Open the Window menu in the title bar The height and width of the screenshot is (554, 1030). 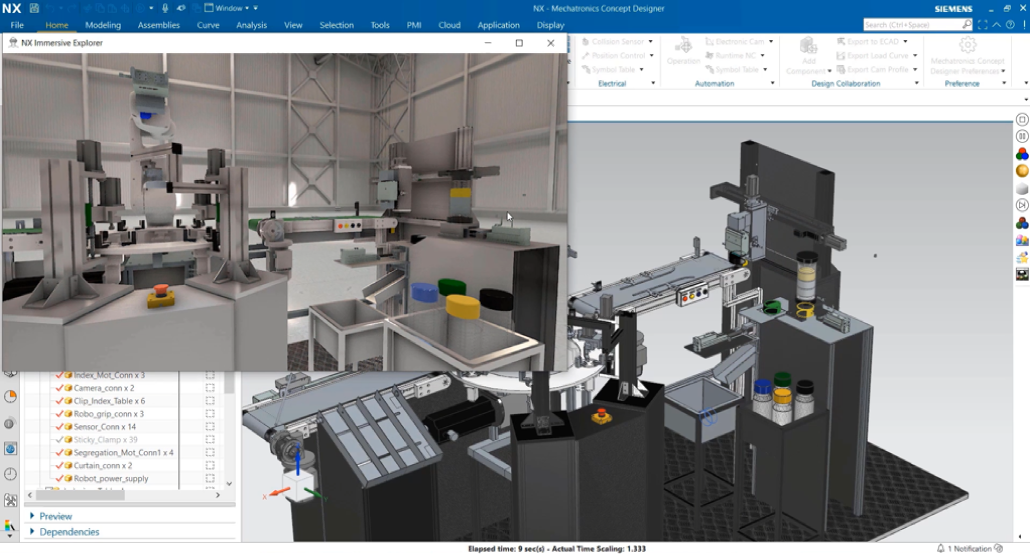click(227, 8)
